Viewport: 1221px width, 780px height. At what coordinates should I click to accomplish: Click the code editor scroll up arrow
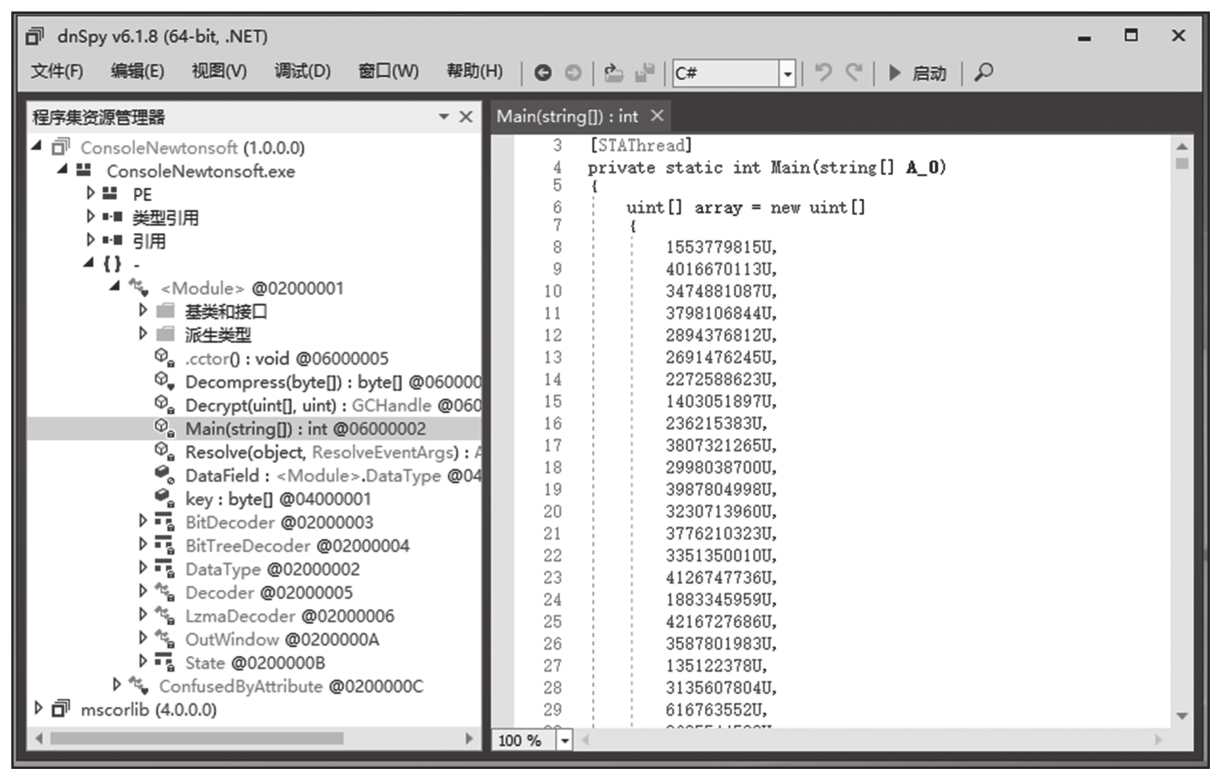pyautogui.click(x=1182, y=146)
